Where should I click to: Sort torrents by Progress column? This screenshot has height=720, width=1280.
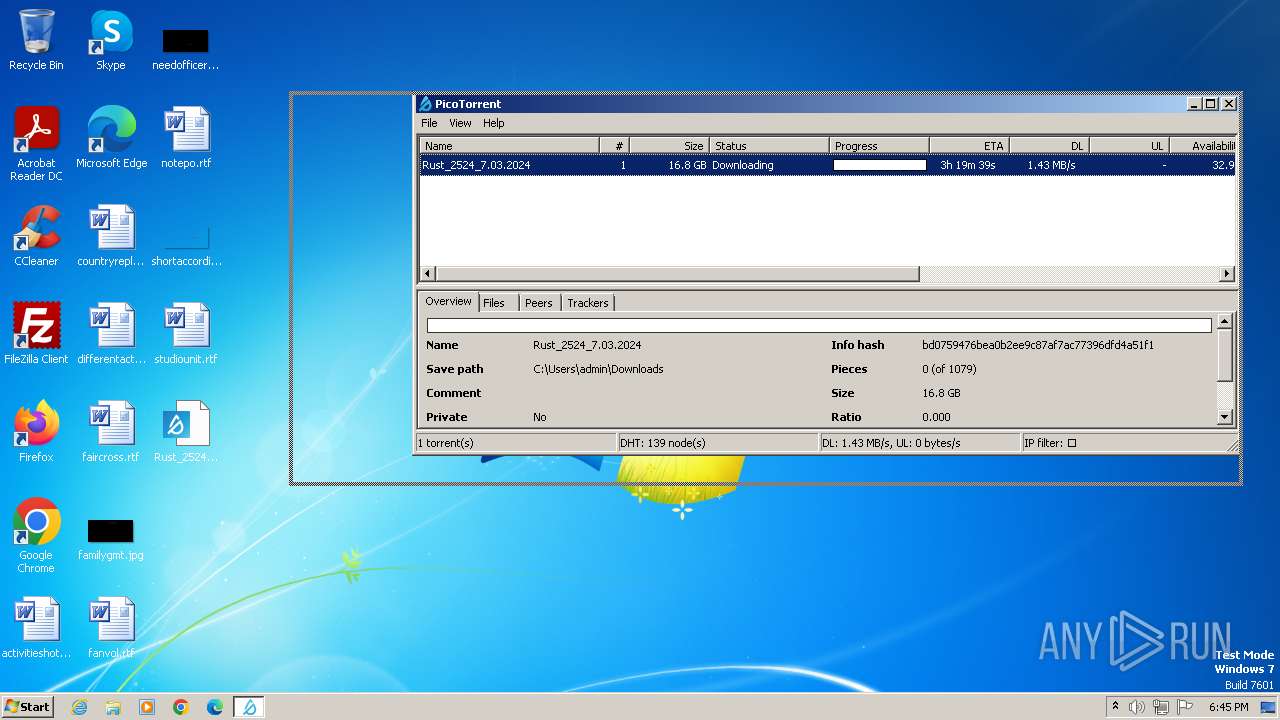pyautogui.click(x=879, y=146)
